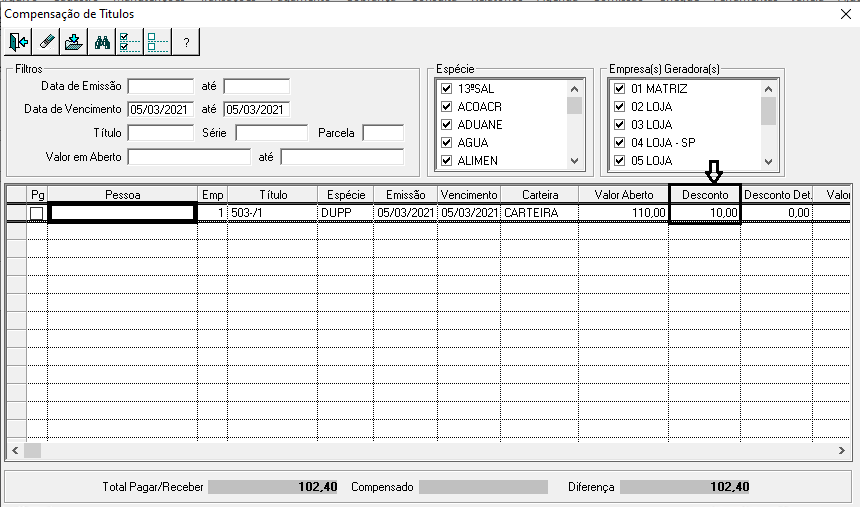Image resolution: width=860 pixels, height=507 pixels.
Task: Click the Desconto Det. column header
Action: pos(777,195)
